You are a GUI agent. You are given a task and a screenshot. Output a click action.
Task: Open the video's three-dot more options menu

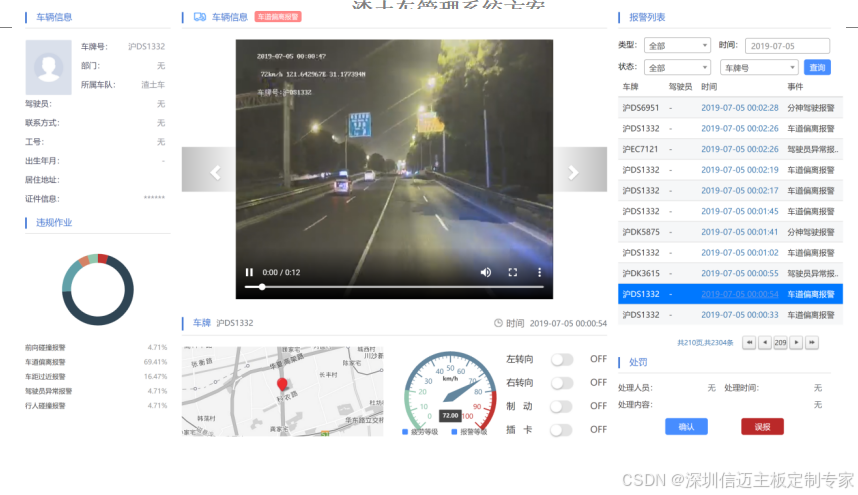click(x=540, y=272)
